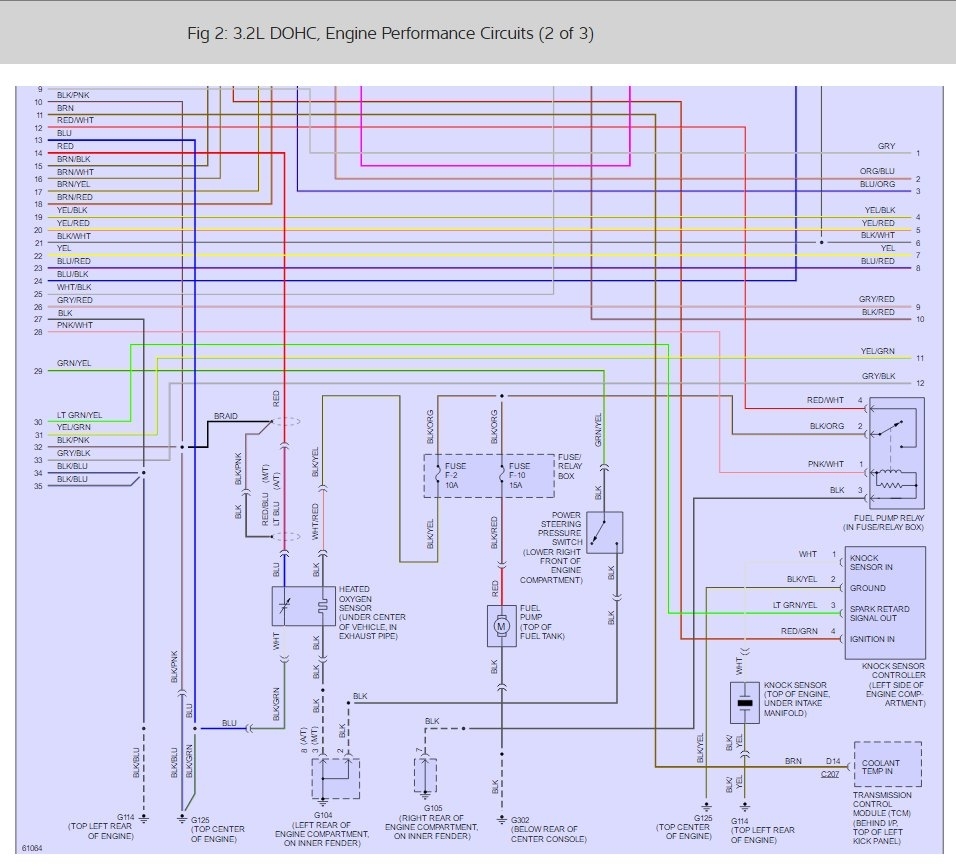Click the dashed Coolant Temp In box

[887, 764]
